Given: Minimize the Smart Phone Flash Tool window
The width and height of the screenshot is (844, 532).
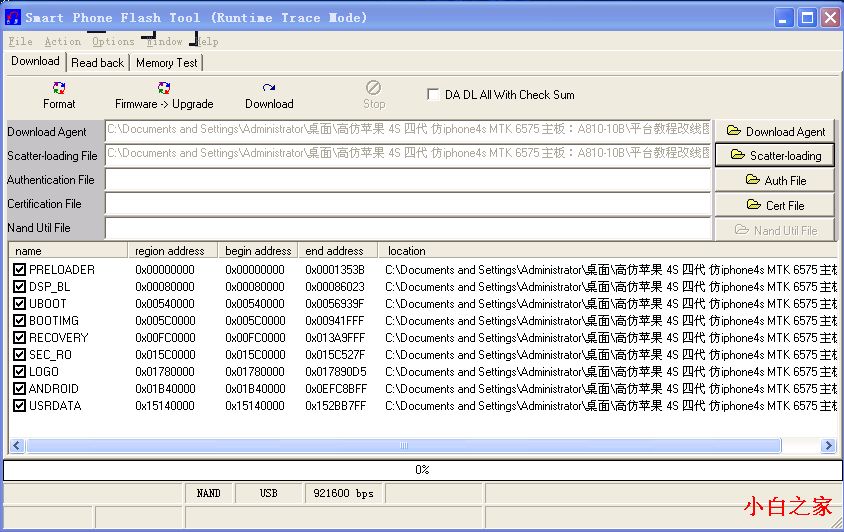Looking at the screenshot, I should pos(784,18).
